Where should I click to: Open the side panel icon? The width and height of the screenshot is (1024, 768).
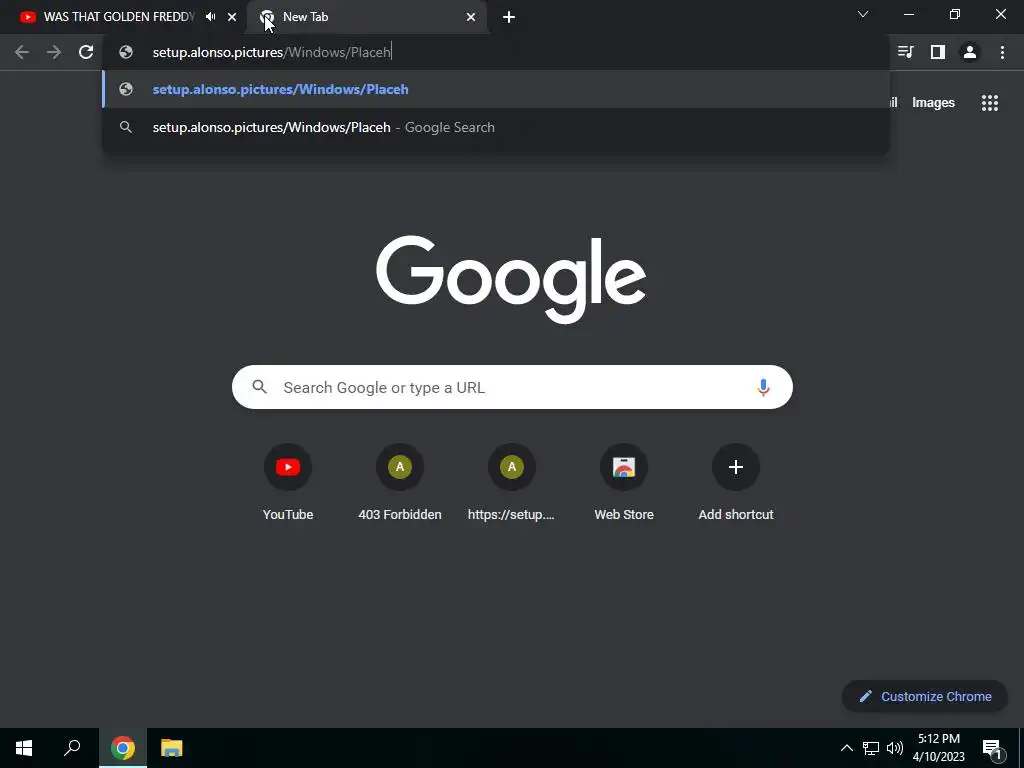(x=938, y=52)
